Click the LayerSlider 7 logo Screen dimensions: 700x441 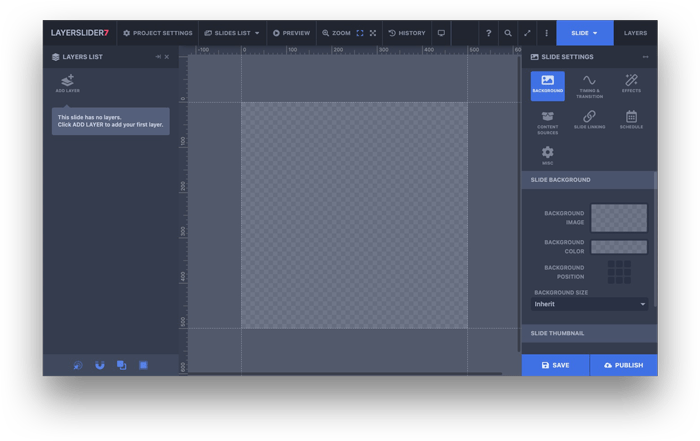pyautogui.click(x=79, y=33)
